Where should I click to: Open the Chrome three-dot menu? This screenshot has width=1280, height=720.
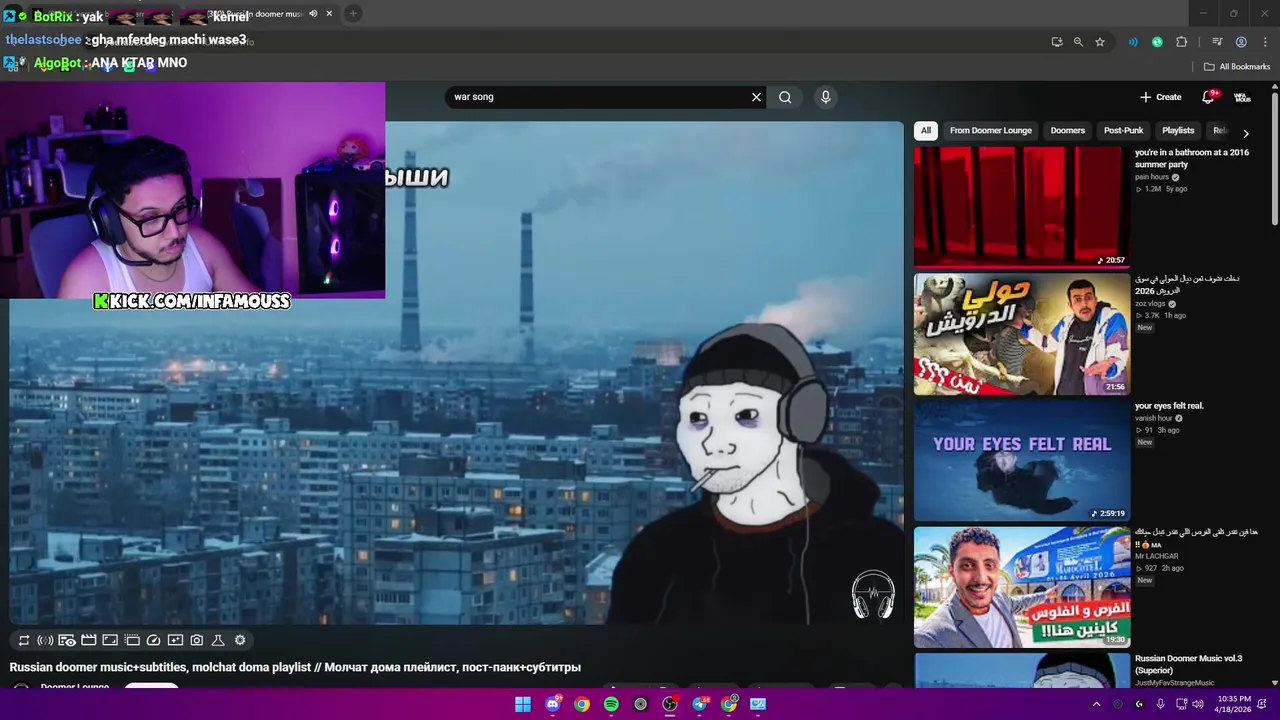point(1264,42)
